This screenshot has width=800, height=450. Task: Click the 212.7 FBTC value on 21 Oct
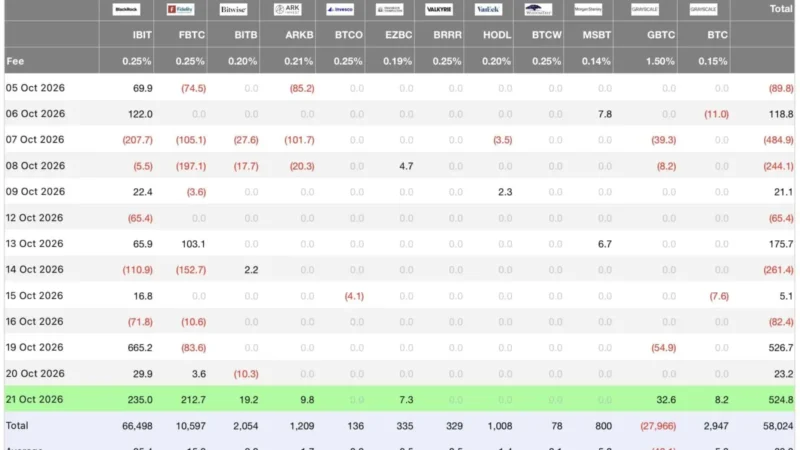(x=193, y=399)
